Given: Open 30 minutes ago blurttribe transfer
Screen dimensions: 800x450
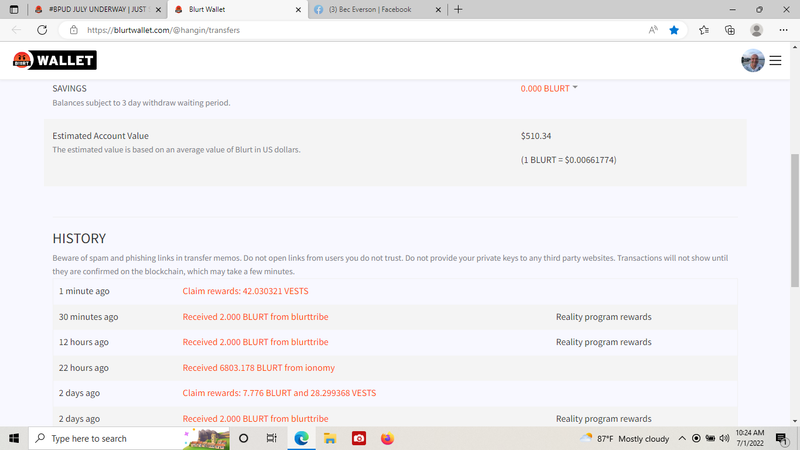Looking at the screenshot, I should 255,316.
